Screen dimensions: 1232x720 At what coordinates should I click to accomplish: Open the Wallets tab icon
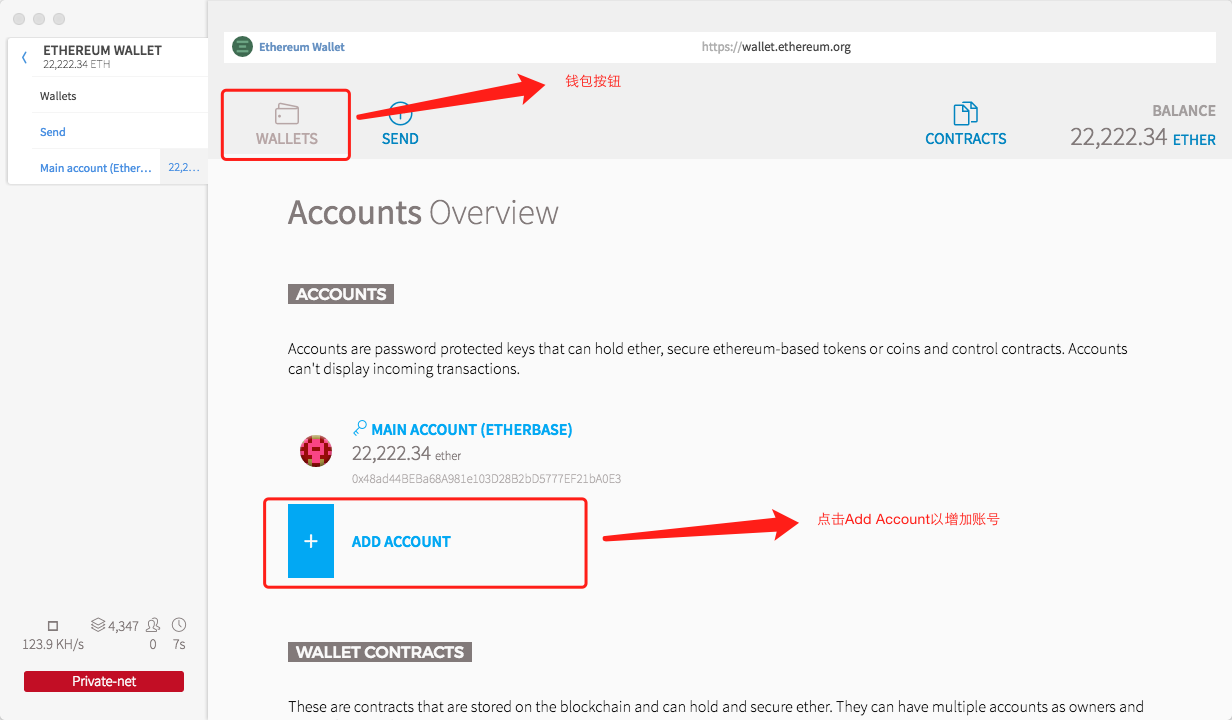[x=287, y=114]
